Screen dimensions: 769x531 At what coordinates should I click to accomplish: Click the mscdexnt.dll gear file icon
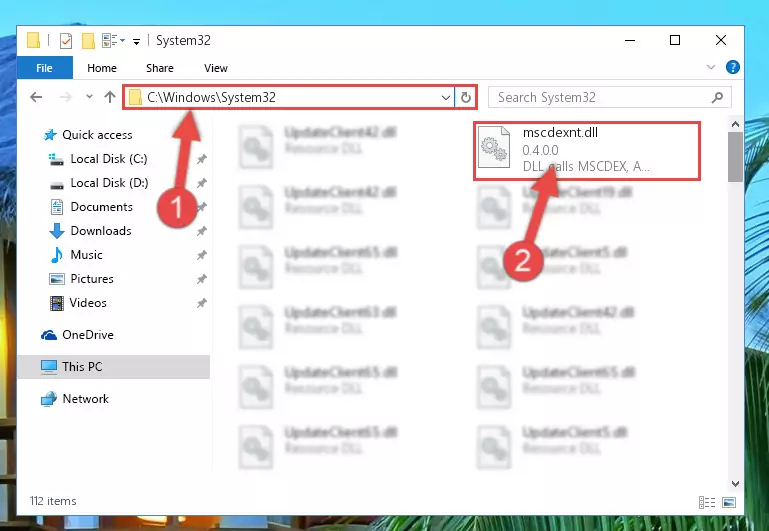click(x=494, y=147)
